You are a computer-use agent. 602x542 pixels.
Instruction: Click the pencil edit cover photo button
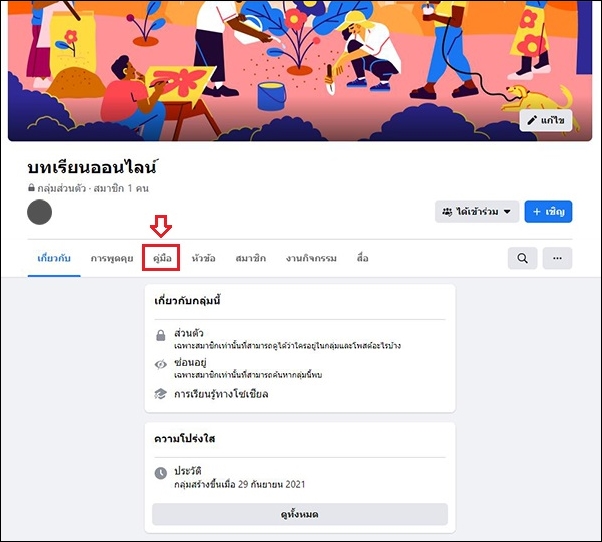coord(546,121)
